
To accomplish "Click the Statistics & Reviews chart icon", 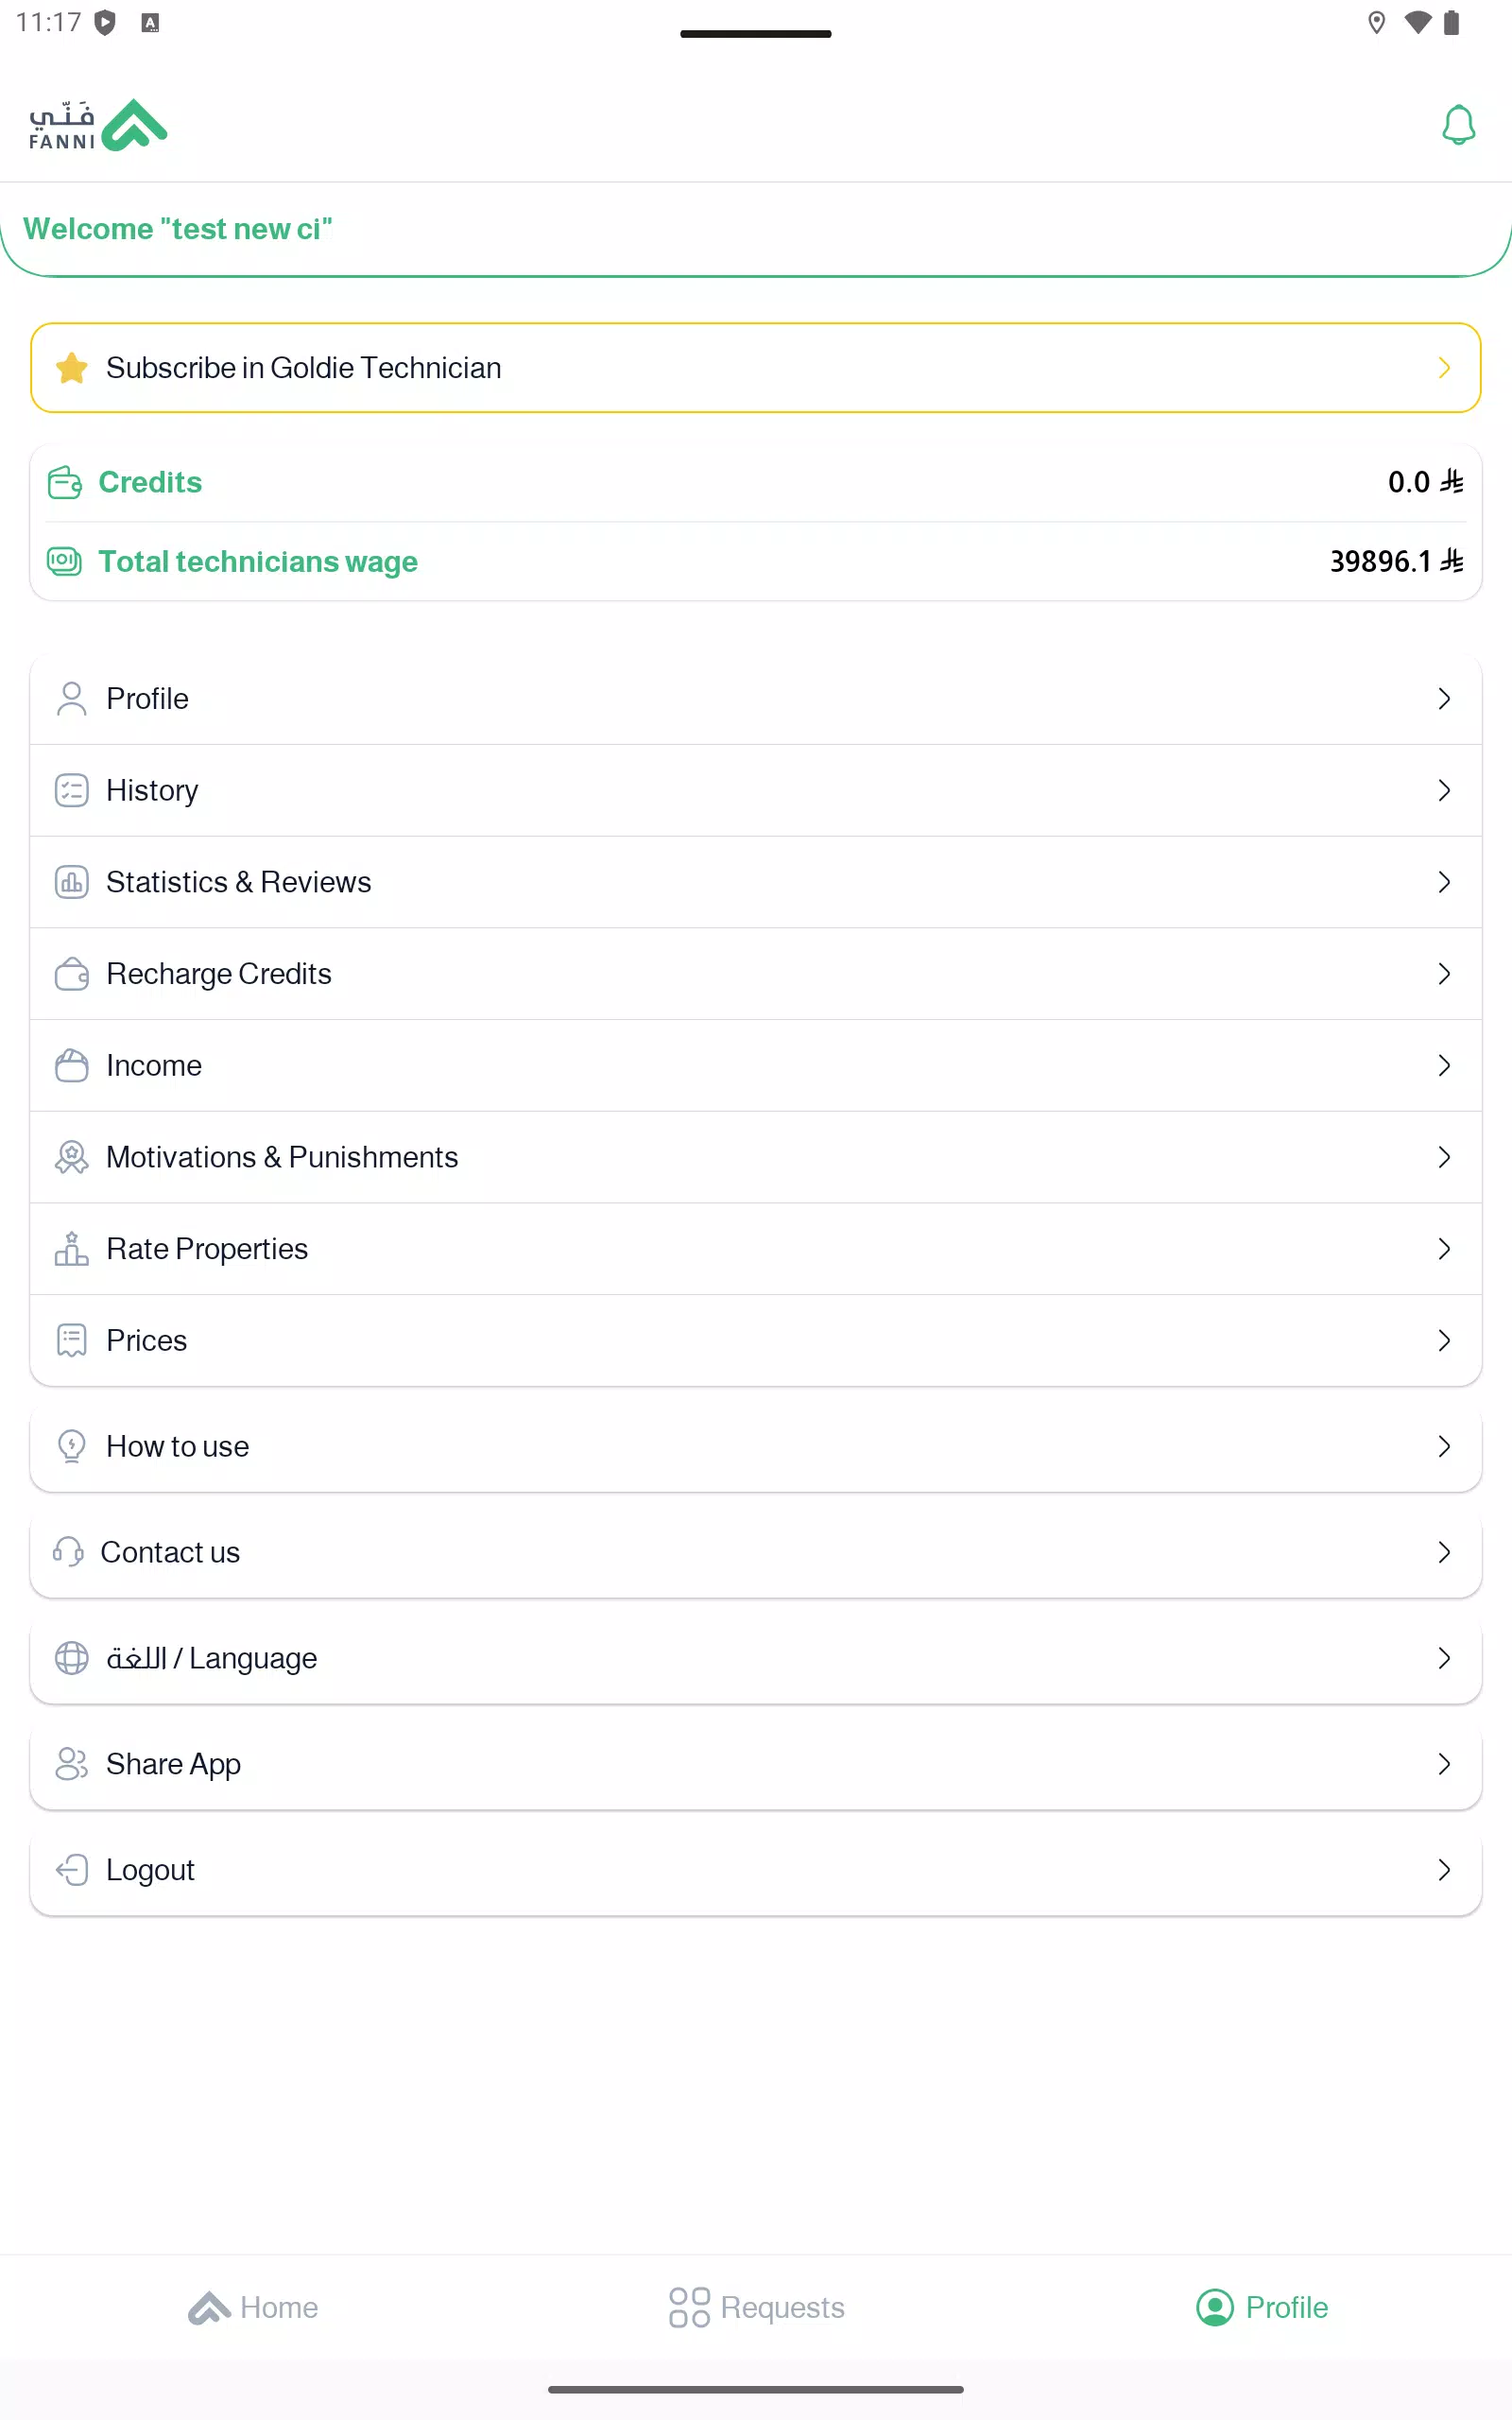I will point(72,882).
